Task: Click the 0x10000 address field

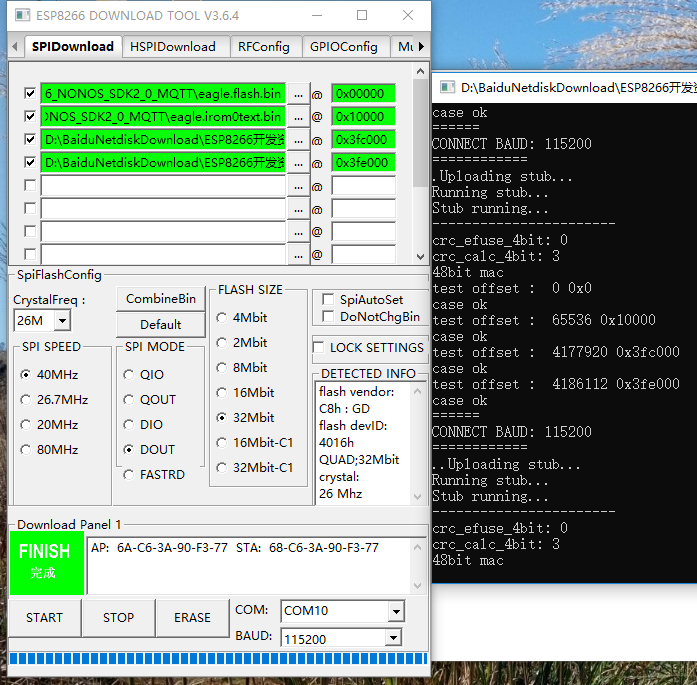Action: [363, 117]
